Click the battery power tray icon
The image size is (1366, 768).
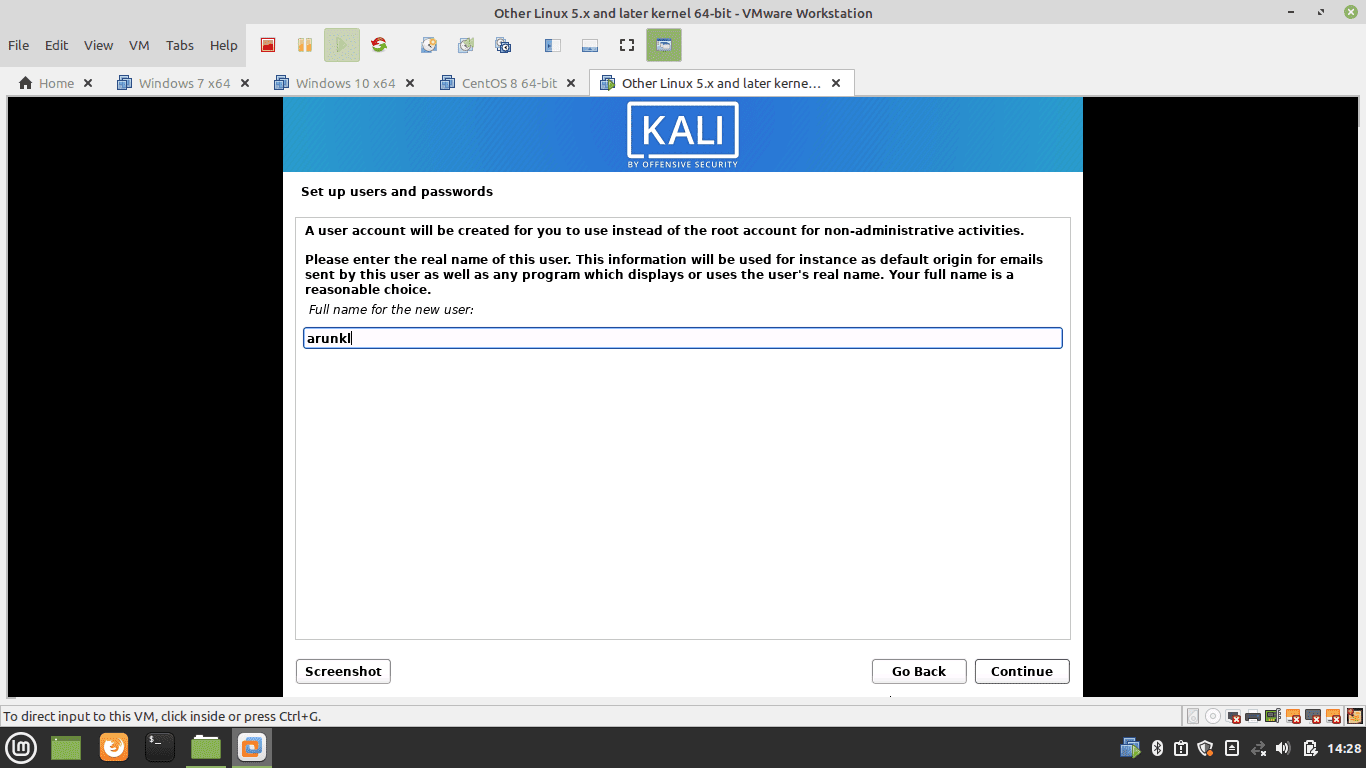pyautogui.click(x=1310, y=747)
